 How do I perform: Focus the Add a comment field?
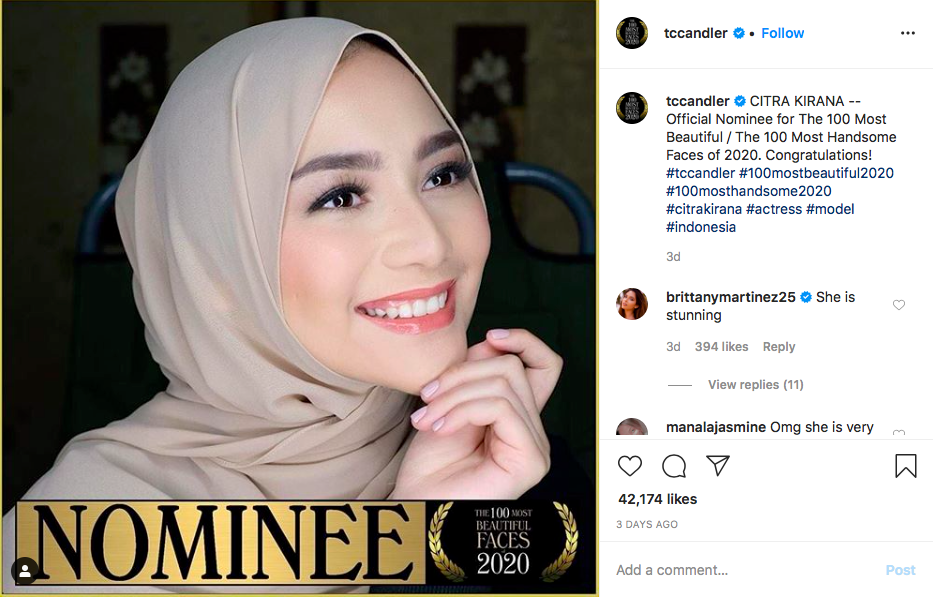pyautogui.click(x=747, y=570)
